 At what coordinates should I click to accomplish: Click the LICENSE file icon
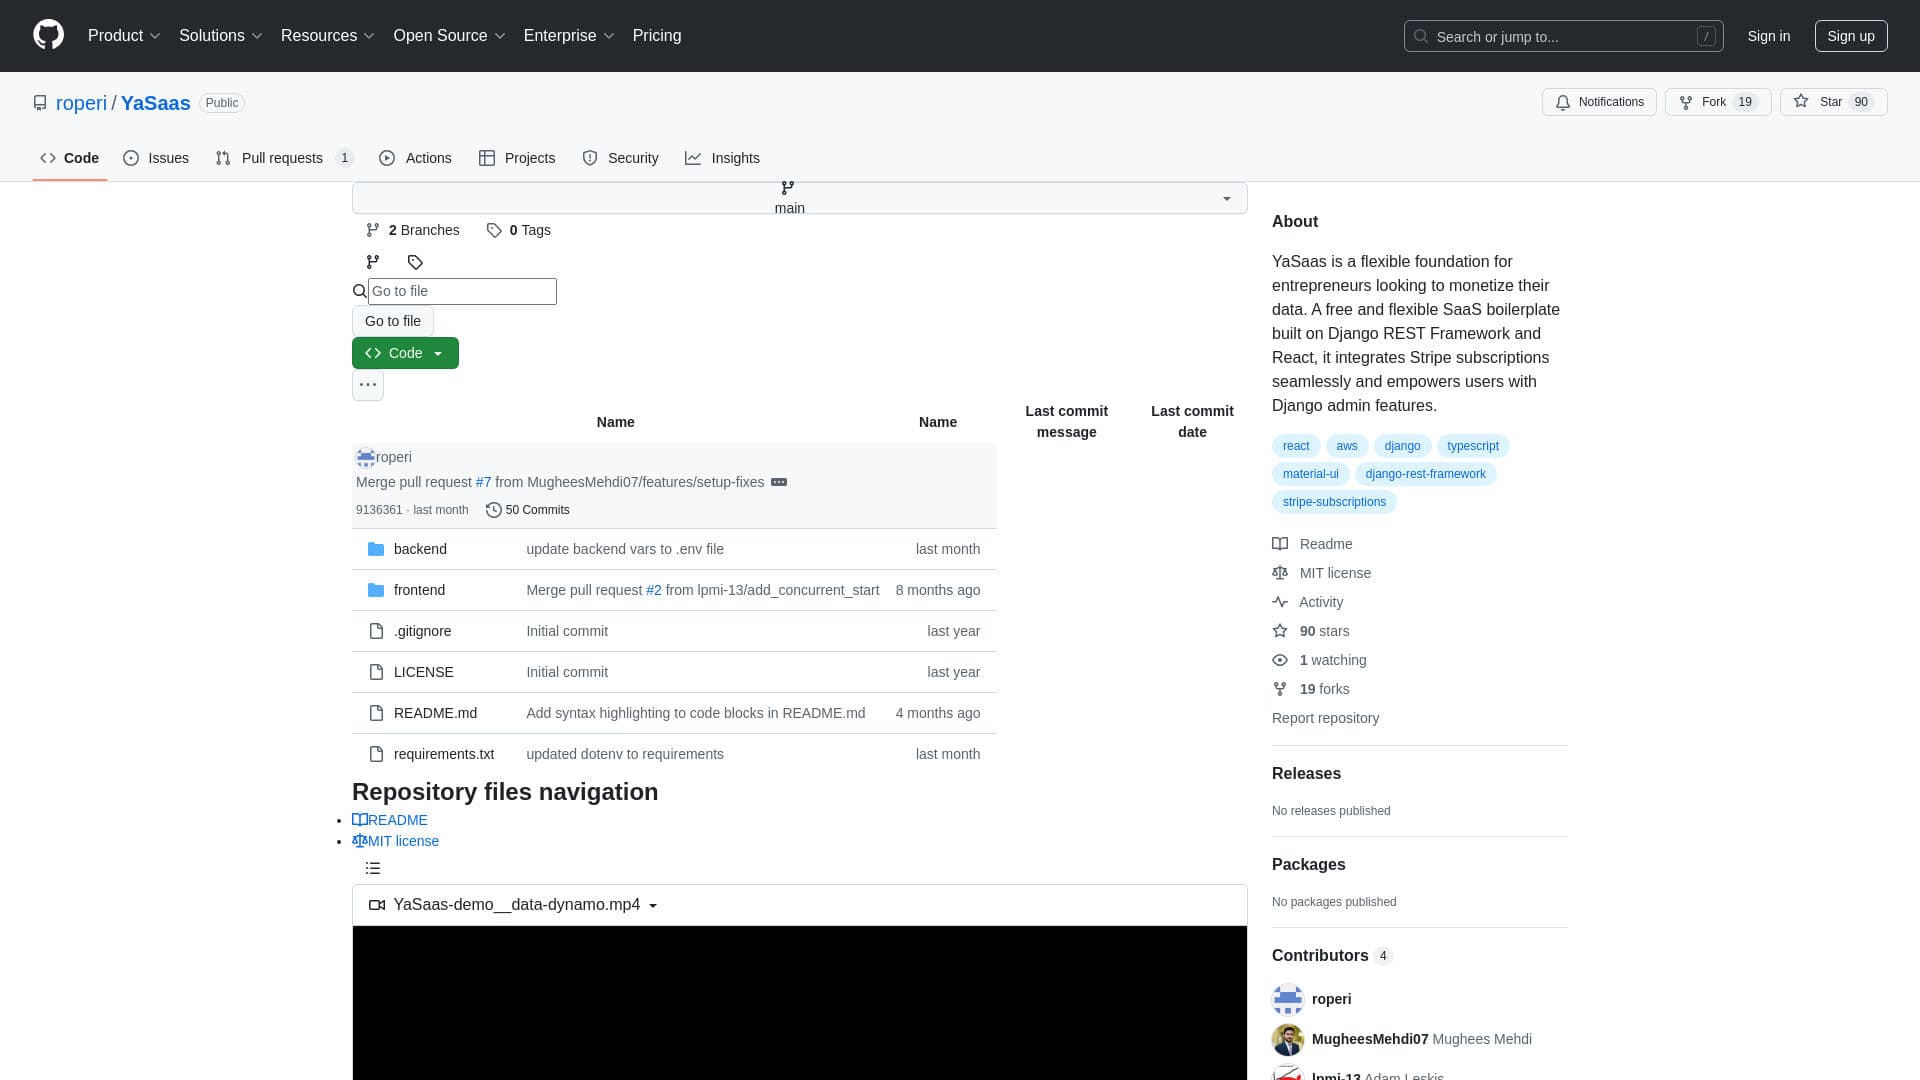[376, 672]
